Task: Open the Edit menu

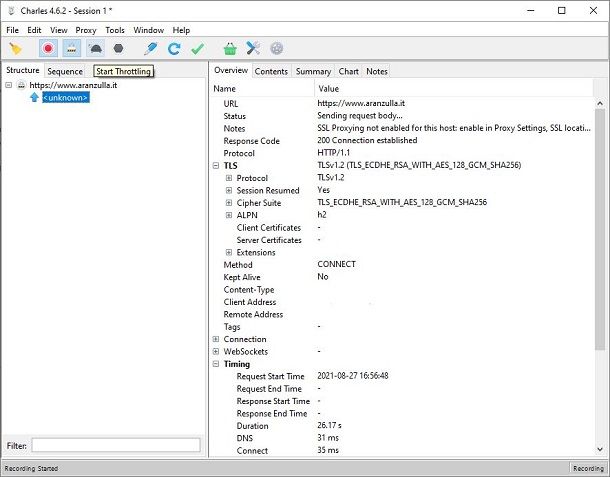Action: pos(34,30)
